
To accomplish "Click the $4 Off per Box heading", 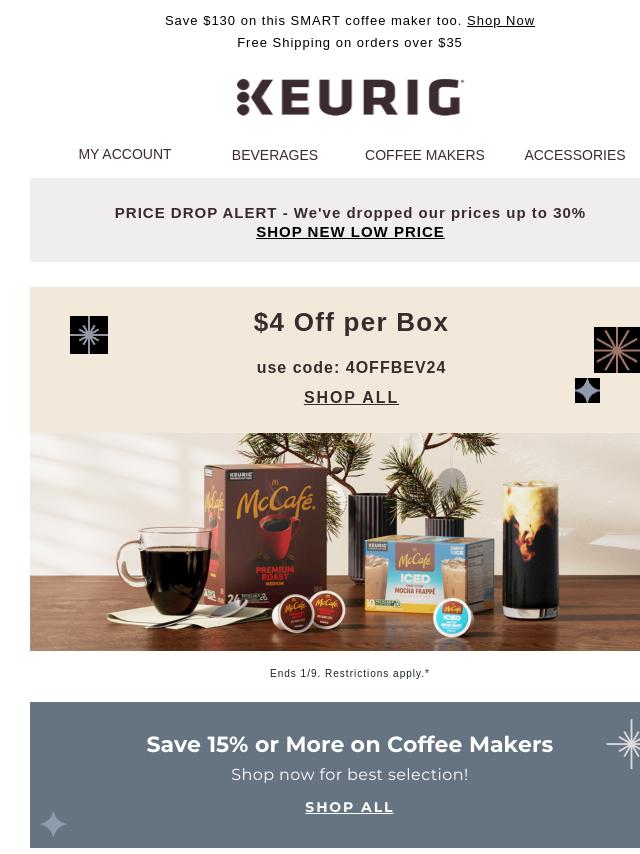I will pos(351,322).
